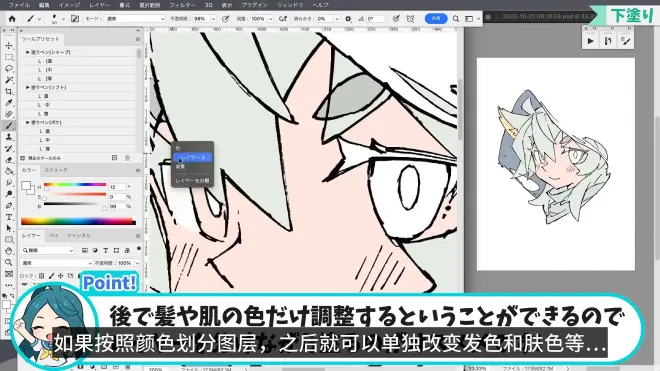This screenshot has height=371, width=660.
Task: Toggle lock position icon
Action: [61, 276]
